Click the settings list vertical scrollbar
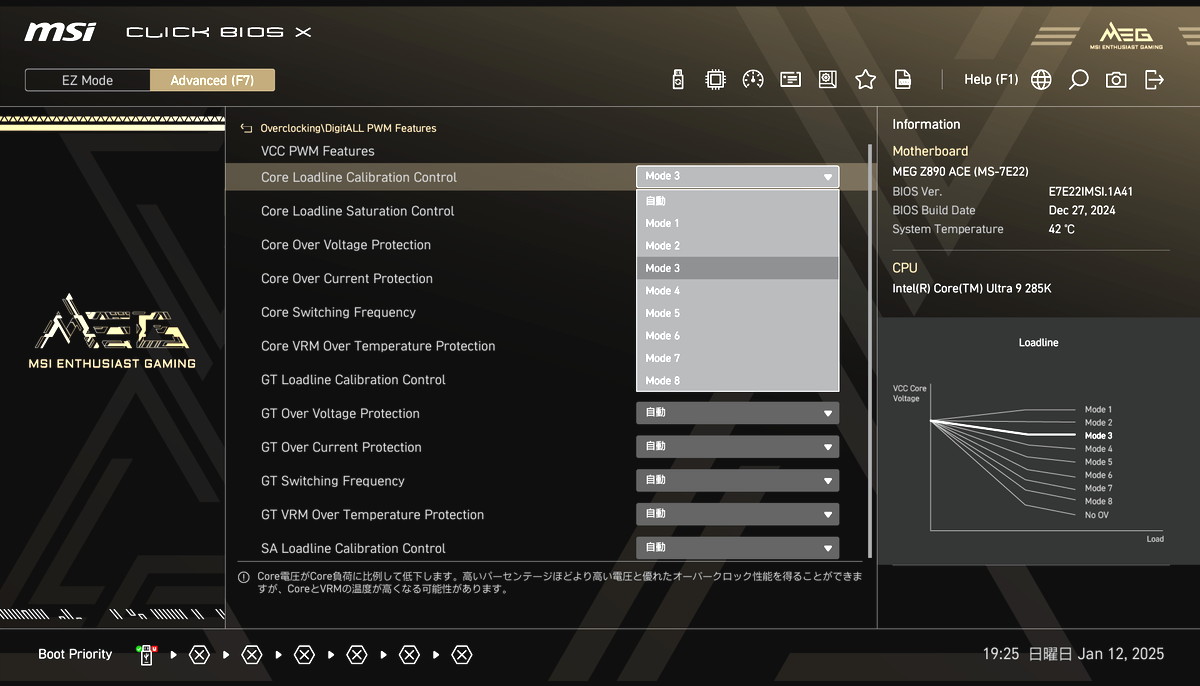Screen dimensions: 1200x686 click(872, 352)
